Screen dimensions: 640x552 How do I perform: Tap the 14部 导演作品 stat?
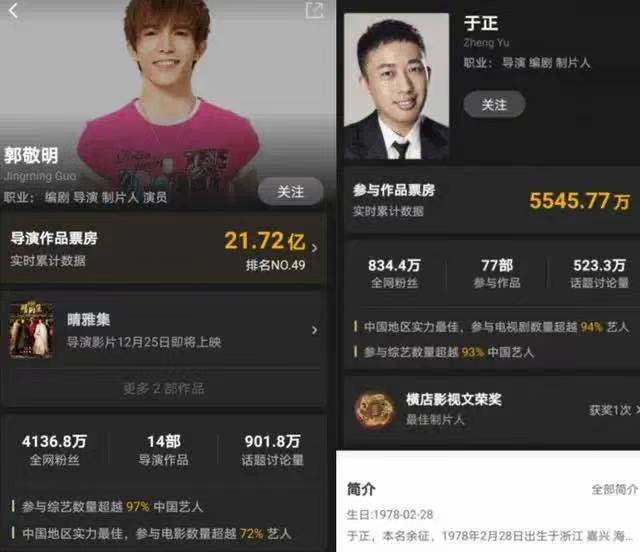(164, 450)
